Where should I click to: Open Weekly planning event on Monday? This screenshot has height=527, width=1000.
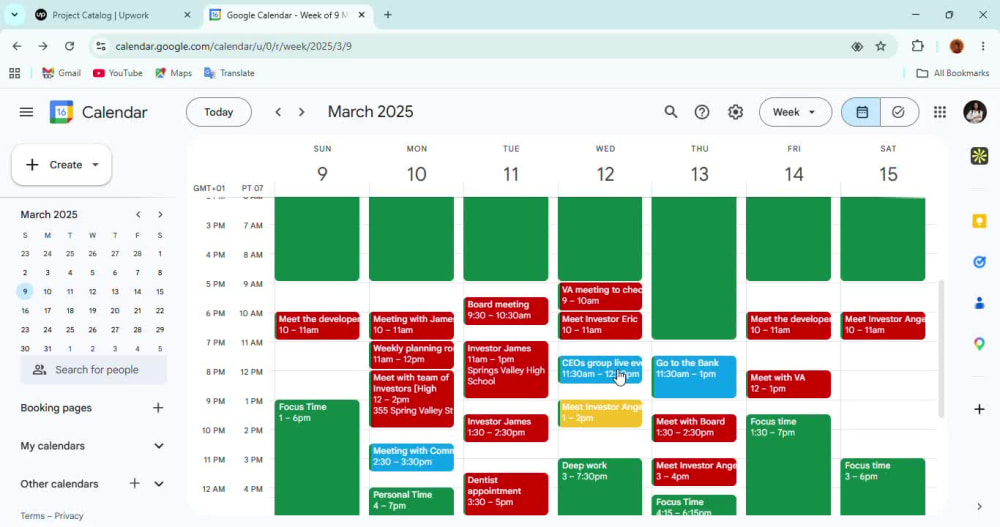[411, 354]
